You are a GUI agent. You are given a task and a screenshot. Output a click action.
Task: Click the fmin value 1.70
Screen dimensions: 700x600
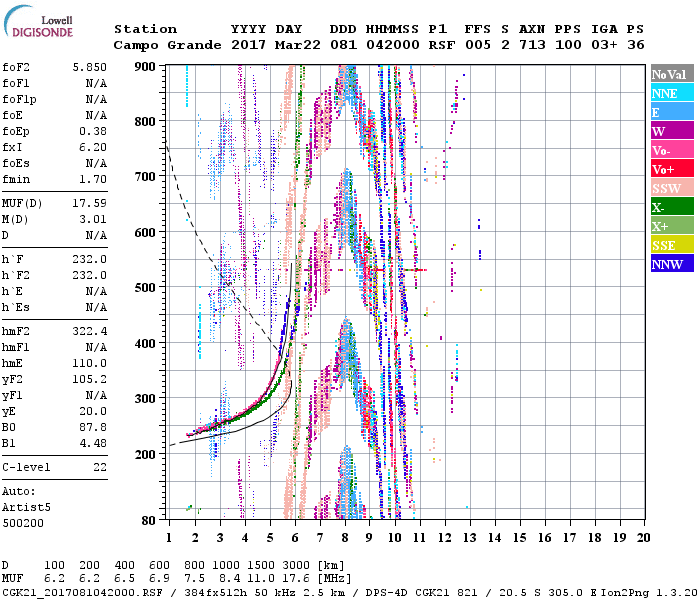pos(93,179)
